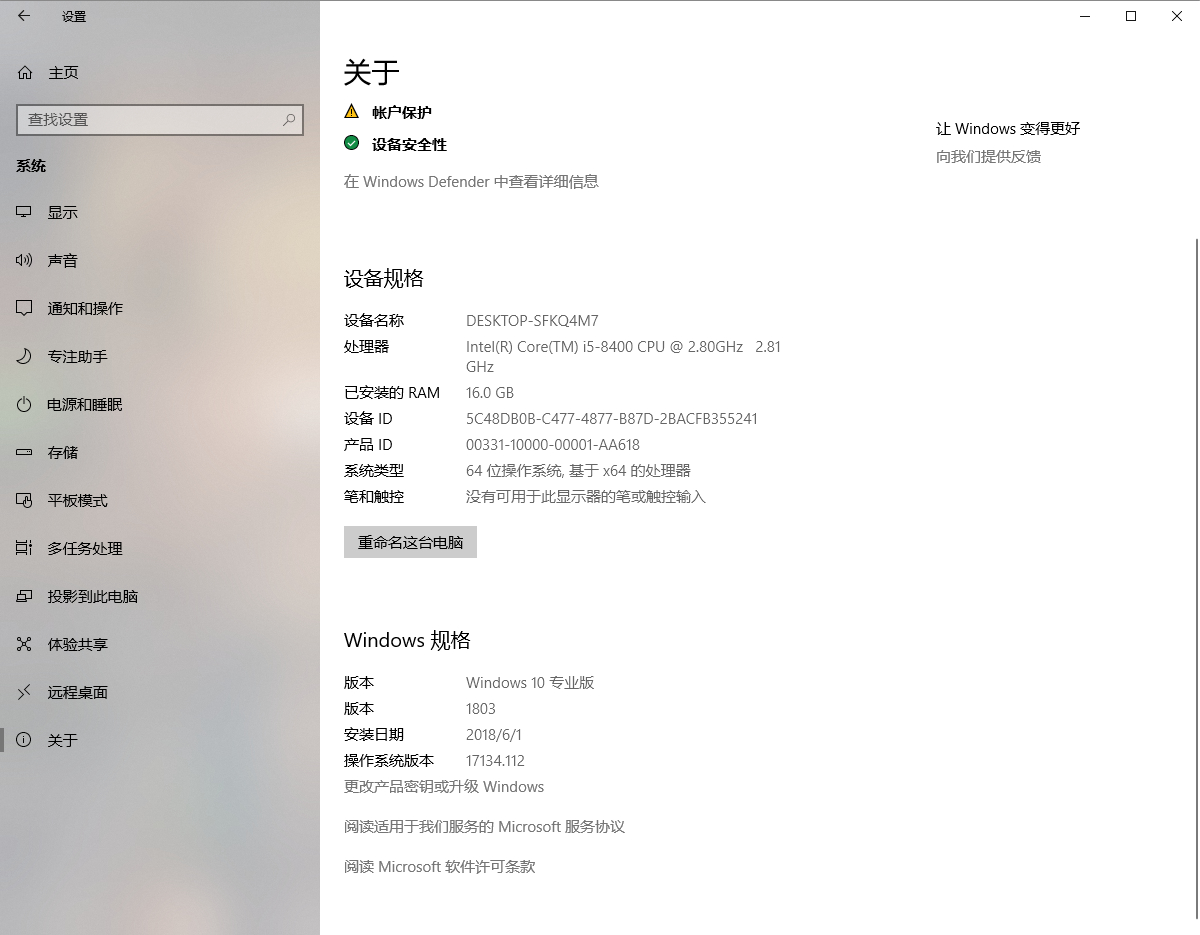
Task: Click the multitasking icon beside 多任务处理
Action: click(25, 549)
